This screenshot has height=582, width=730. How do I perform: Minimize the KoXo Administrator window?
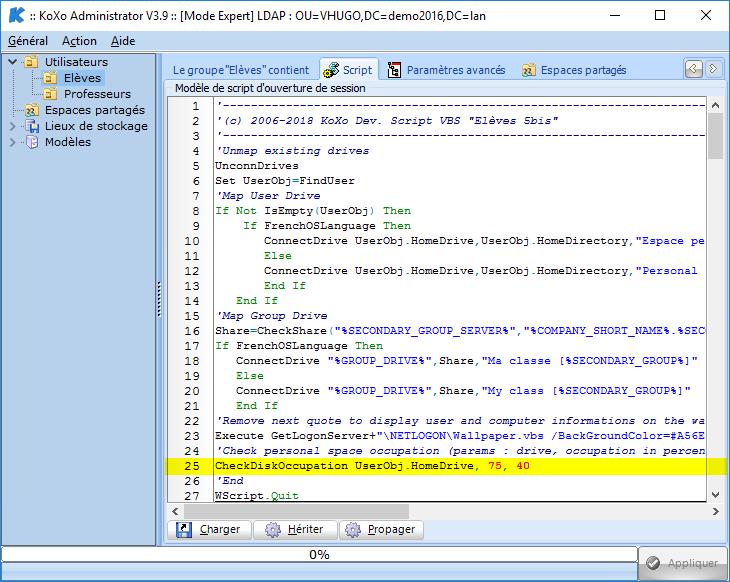pos(615,15)
